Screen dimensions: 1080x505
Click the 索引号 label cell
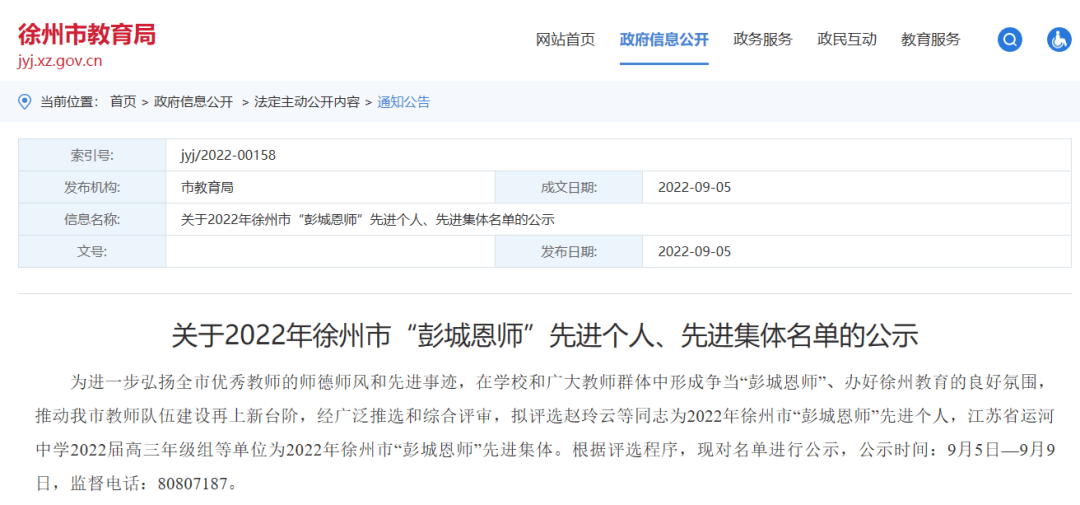click(92, 155)
